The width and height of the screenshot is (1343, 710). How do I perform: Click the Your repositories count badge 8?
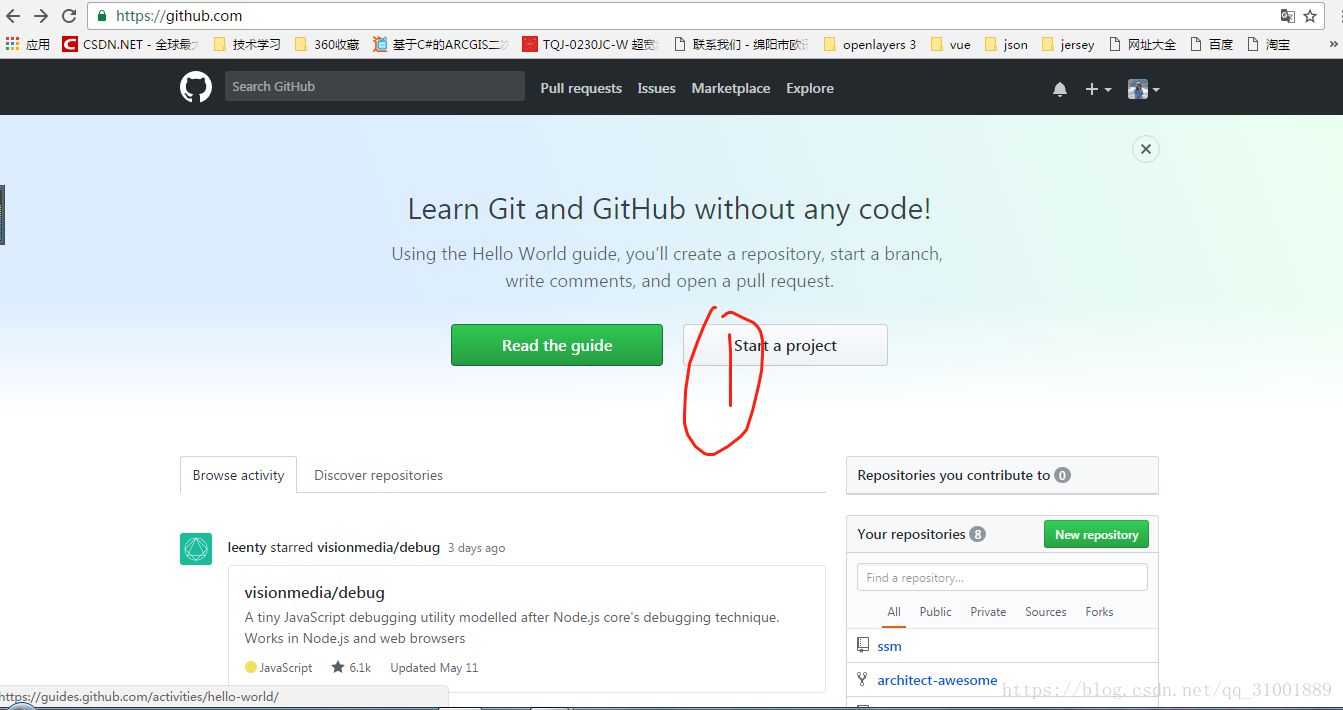[x=977, y=534]
